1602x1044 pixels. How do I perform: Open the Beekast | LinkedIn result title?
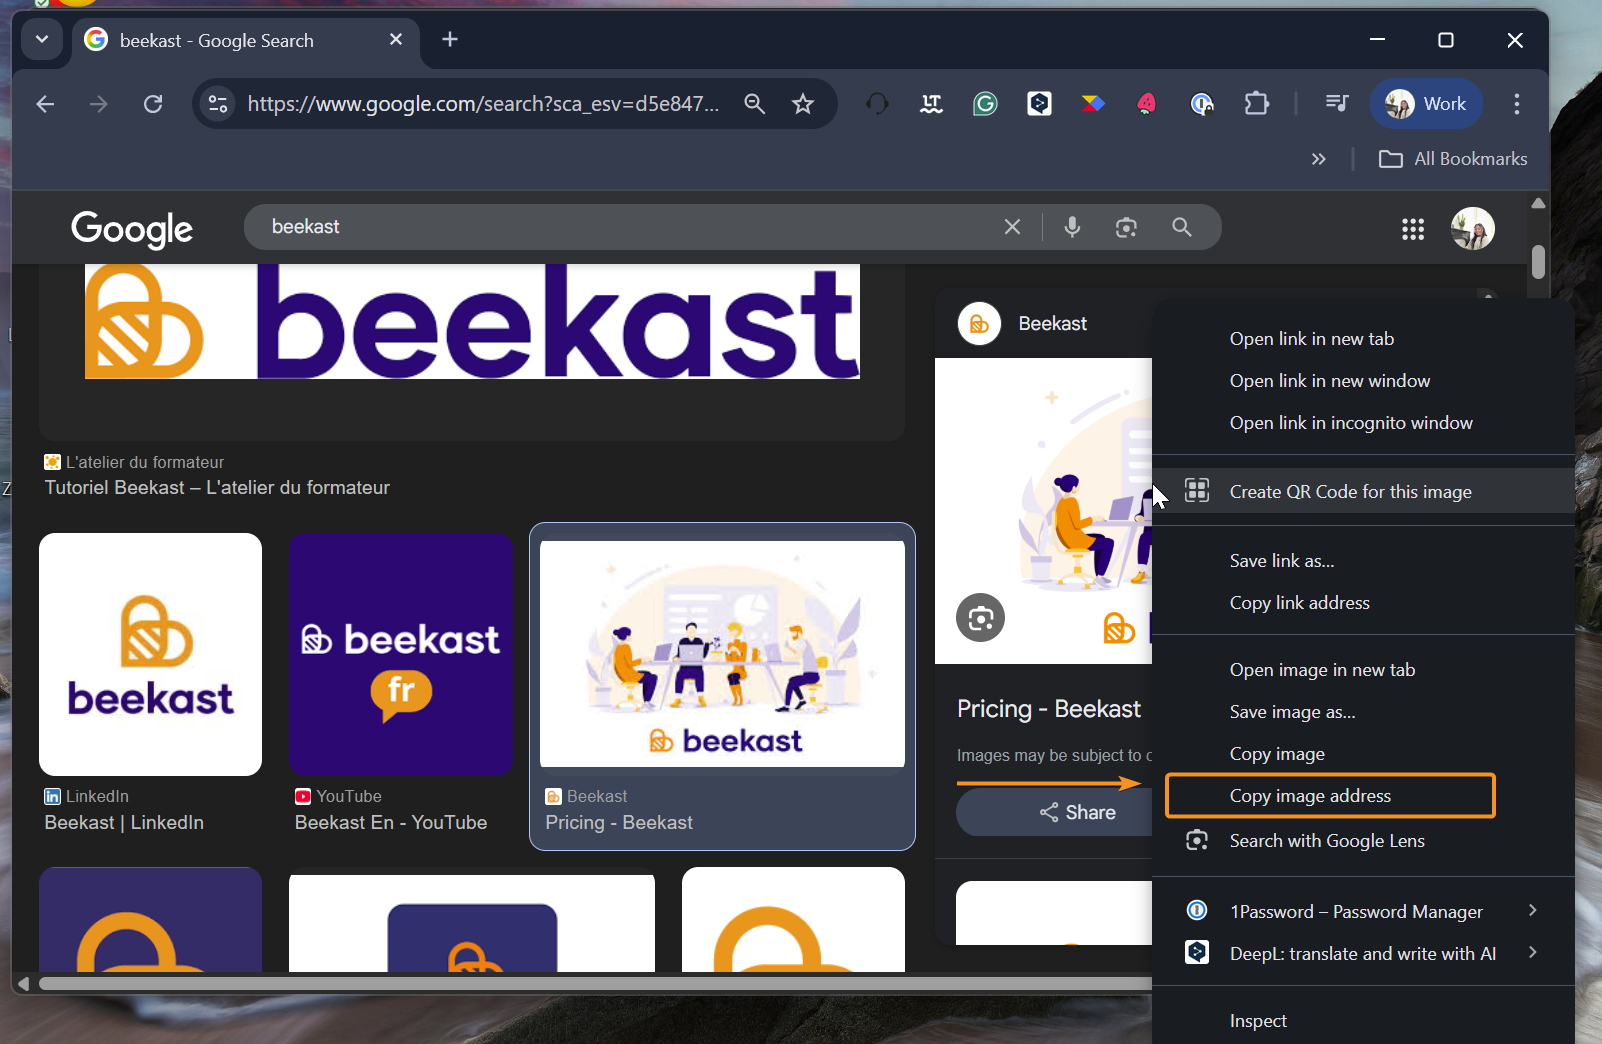[x=124, y=823]
